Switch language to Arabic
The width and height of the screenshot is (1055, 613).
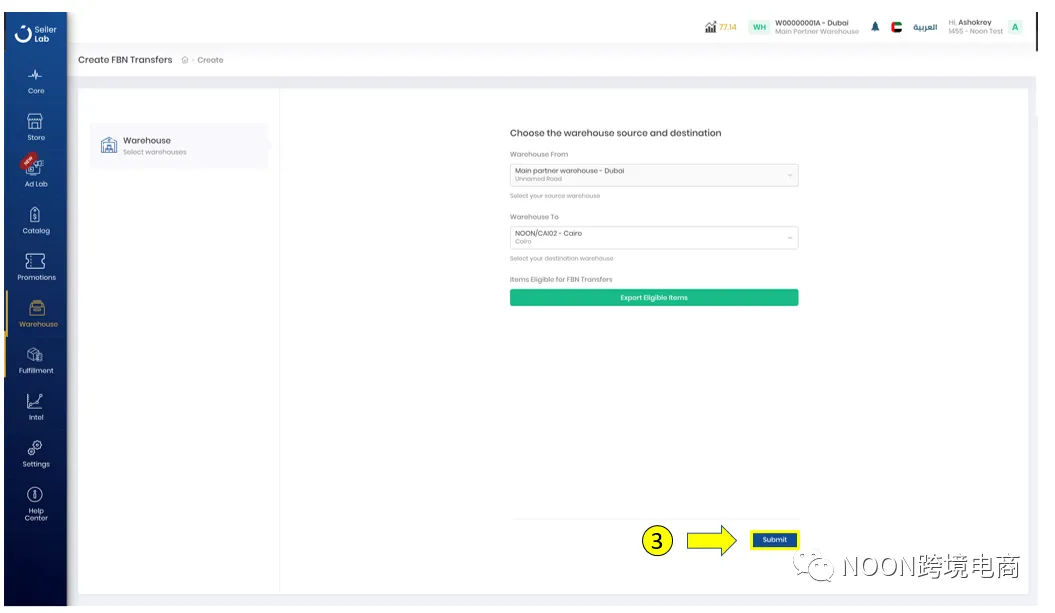pos(925,27)
